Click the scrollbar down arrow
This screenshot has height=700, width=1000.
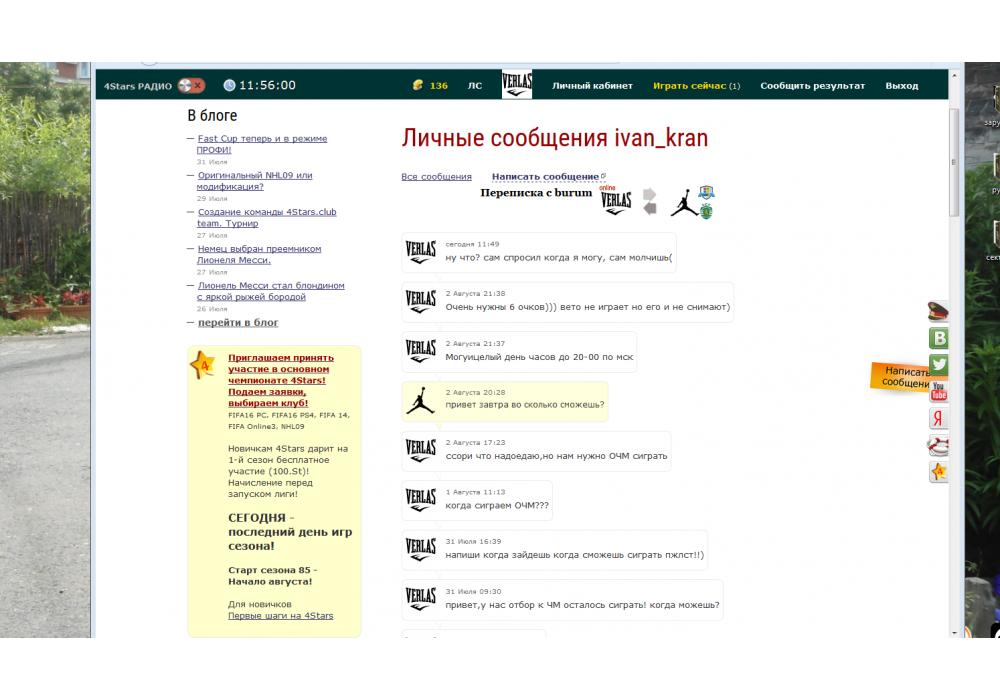point(954,632)
